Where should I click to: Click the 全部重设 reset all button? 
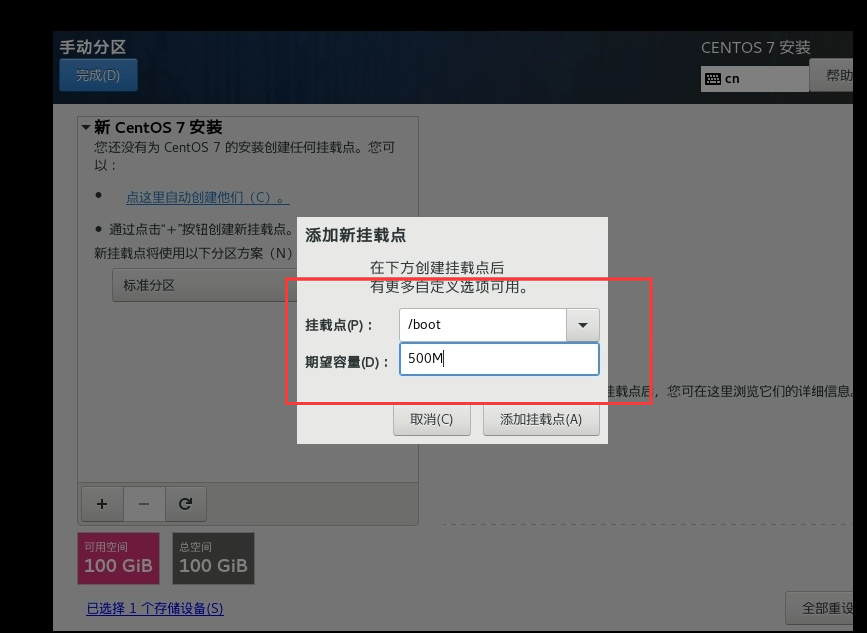point(820,608)
